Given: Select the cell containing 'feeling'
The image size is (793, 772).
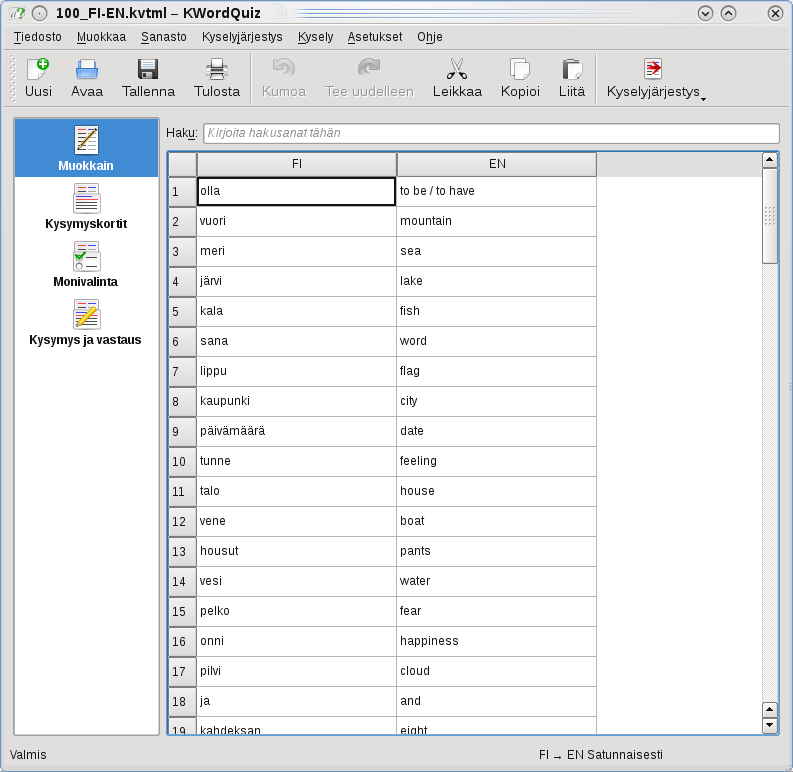Looking at the screenshot, I should 497,461.
